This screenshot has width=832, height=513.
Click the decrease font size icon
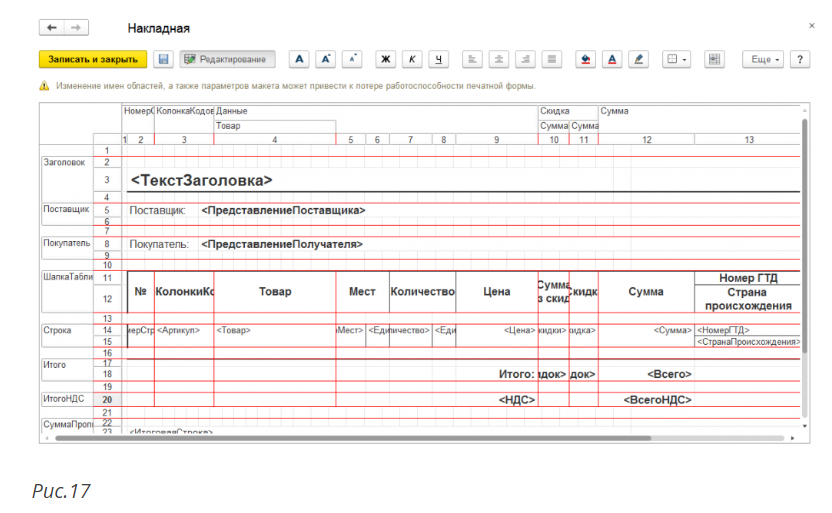(x=351, y=60)
